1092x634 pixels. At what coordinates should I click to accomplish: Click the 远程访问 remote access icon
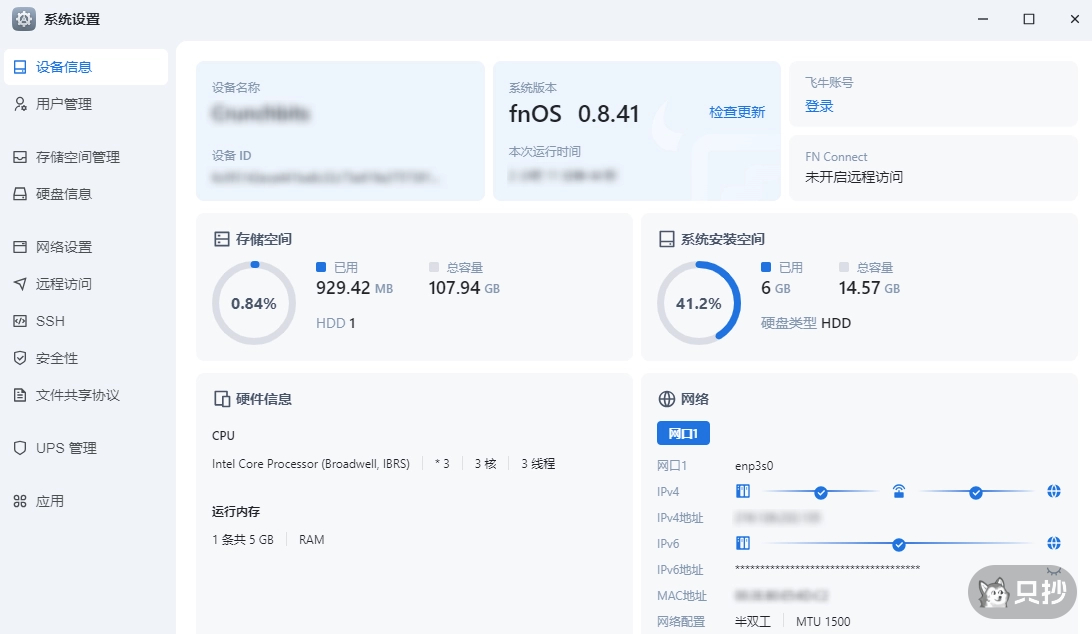pos(20,284)
